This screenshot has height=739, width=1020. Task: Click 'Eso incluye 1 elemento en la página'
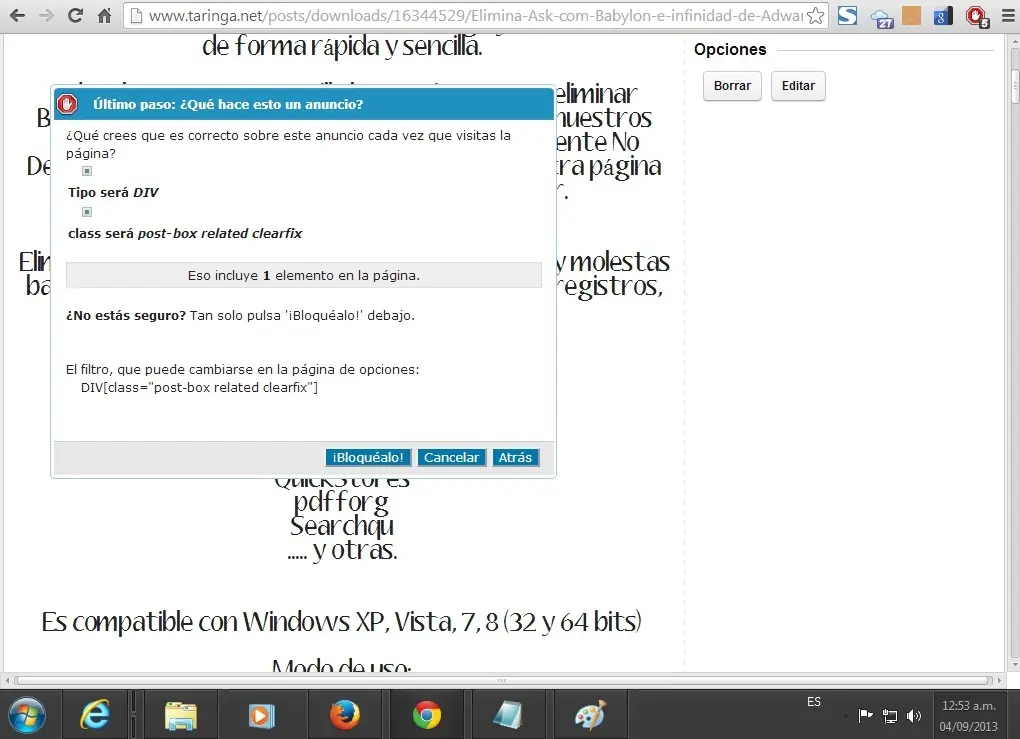[x=304, y=275]
